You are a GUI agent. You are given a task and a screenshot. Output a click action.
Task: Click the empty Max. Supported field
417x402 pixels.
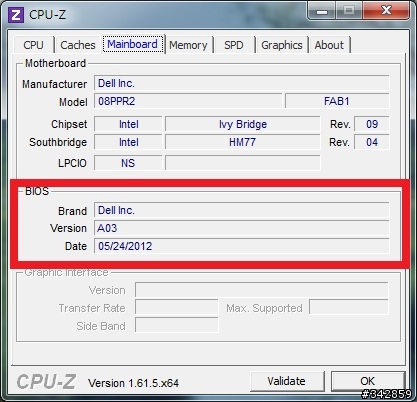coord(349,307)
